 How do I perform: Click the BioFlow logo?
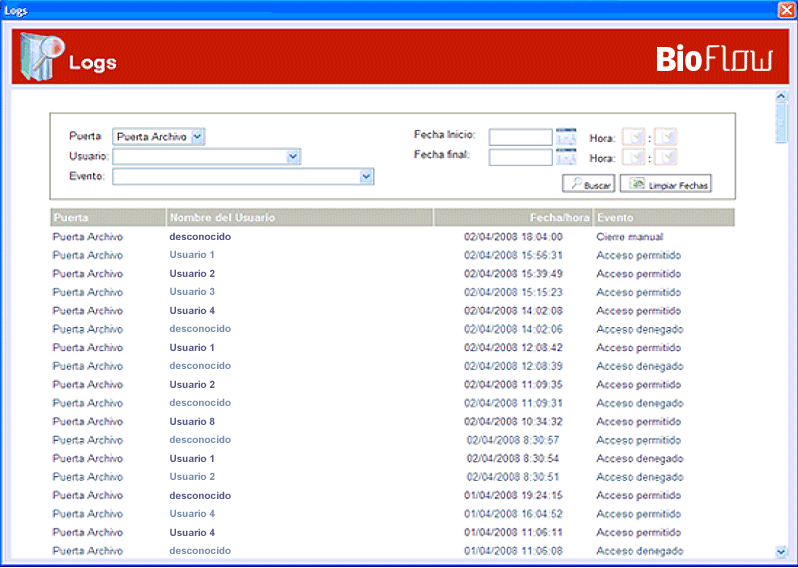click(x=714, y=59)
